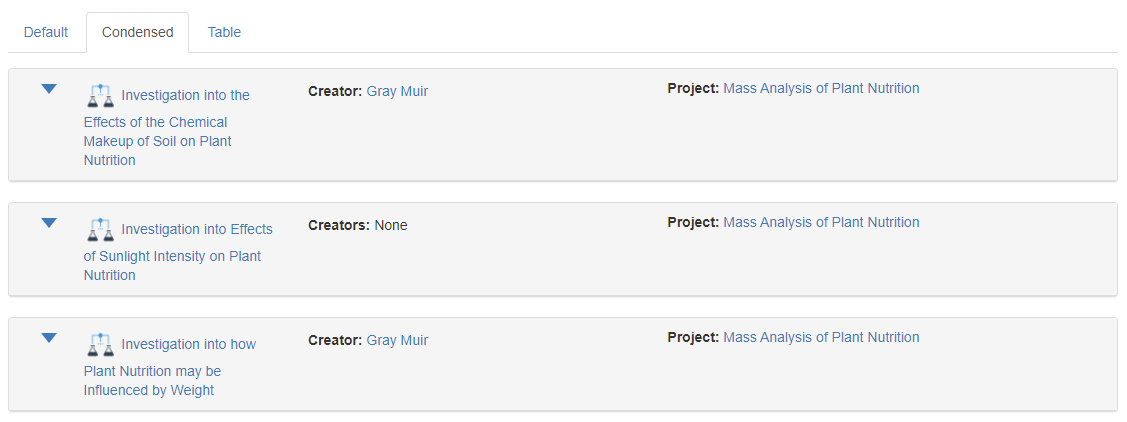Viewport: 1127px width, 422px height.
Task: Click the Creators: None text in the Sunlight row
Action: point(358,225)
